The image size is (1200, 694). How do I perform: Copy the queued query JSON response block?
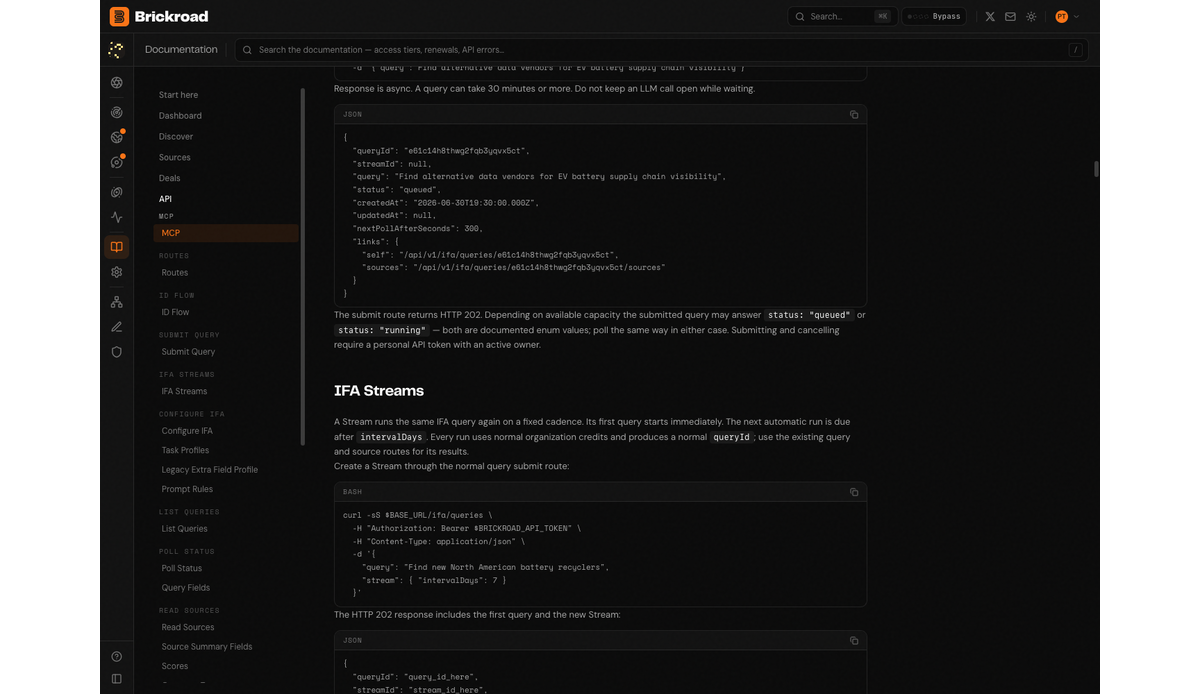(854, 115)
